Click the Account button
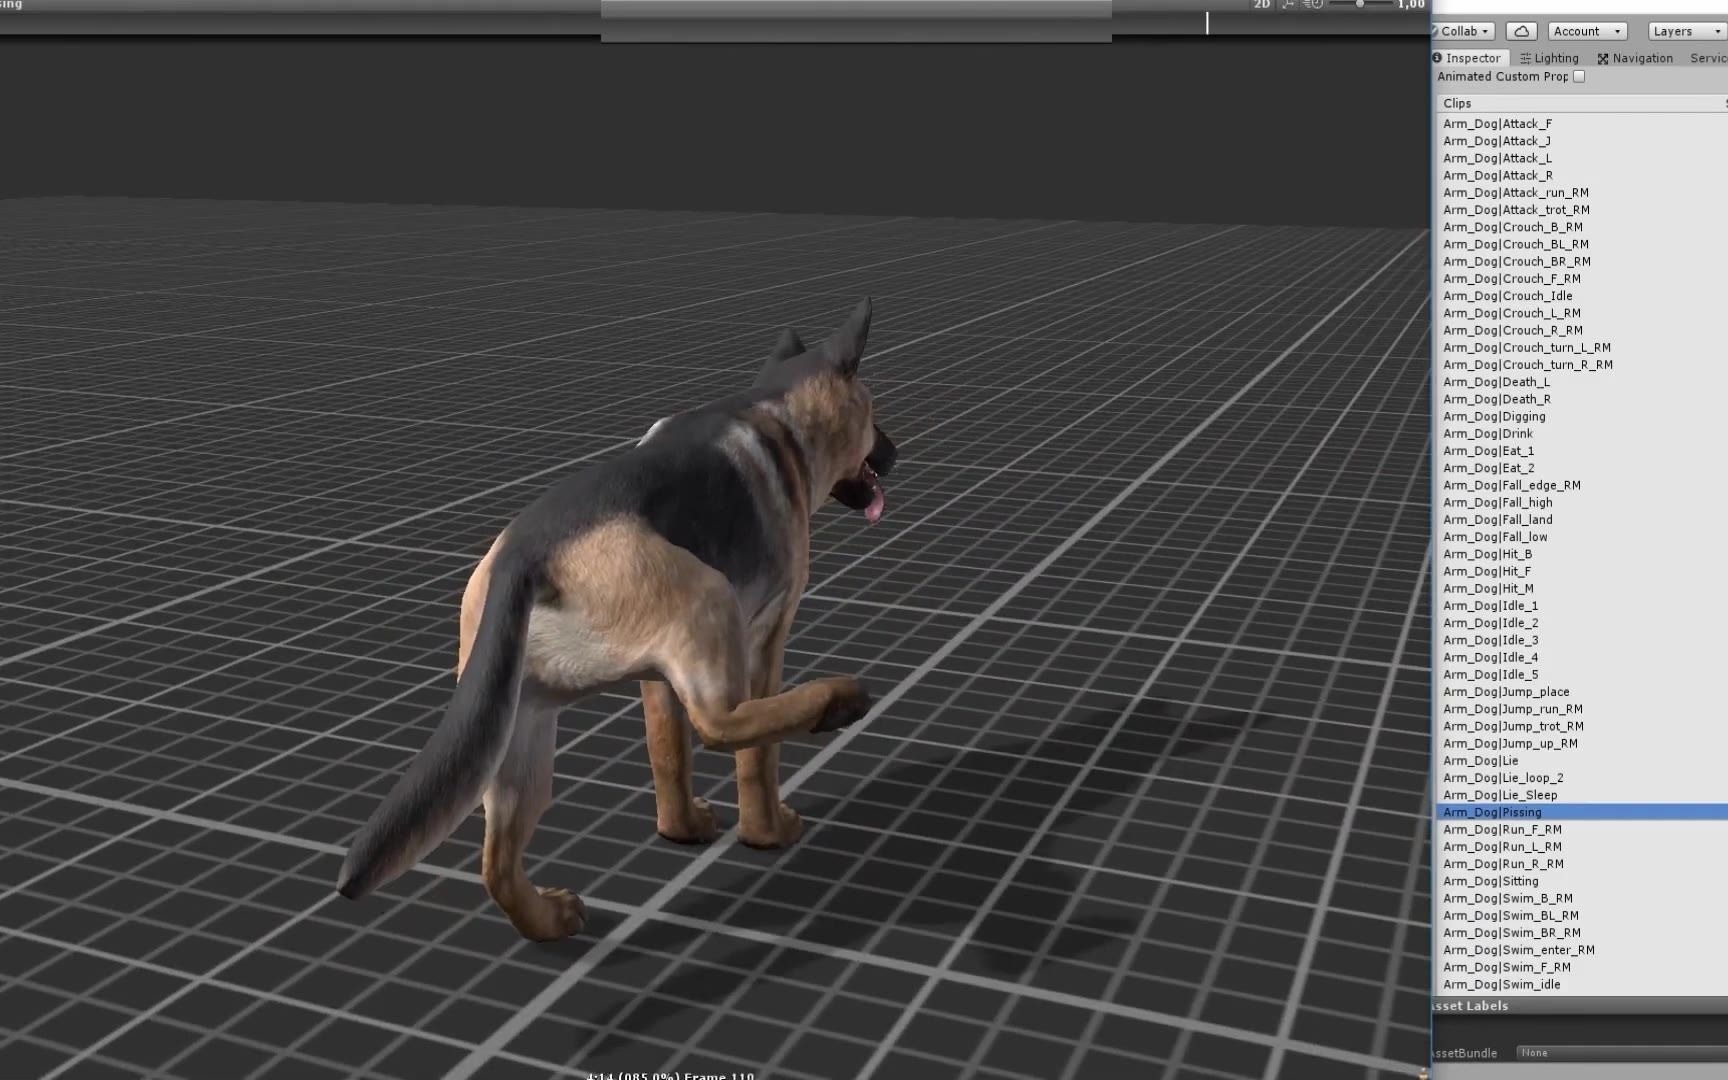The image size is (1728, 1080). 1587,30
